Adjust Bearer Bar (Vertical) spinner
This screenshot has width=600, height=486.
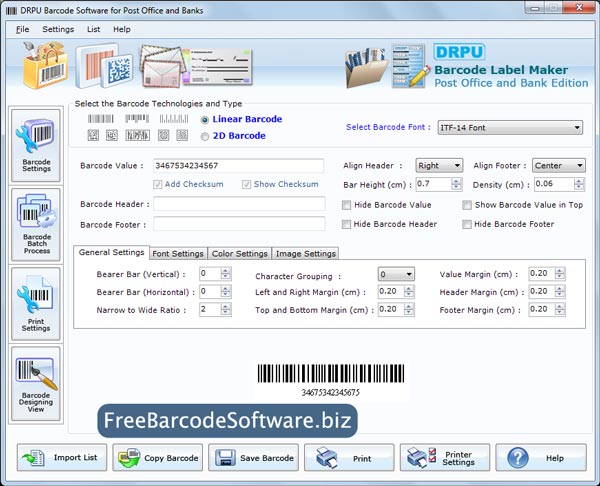tap(226, 274)
